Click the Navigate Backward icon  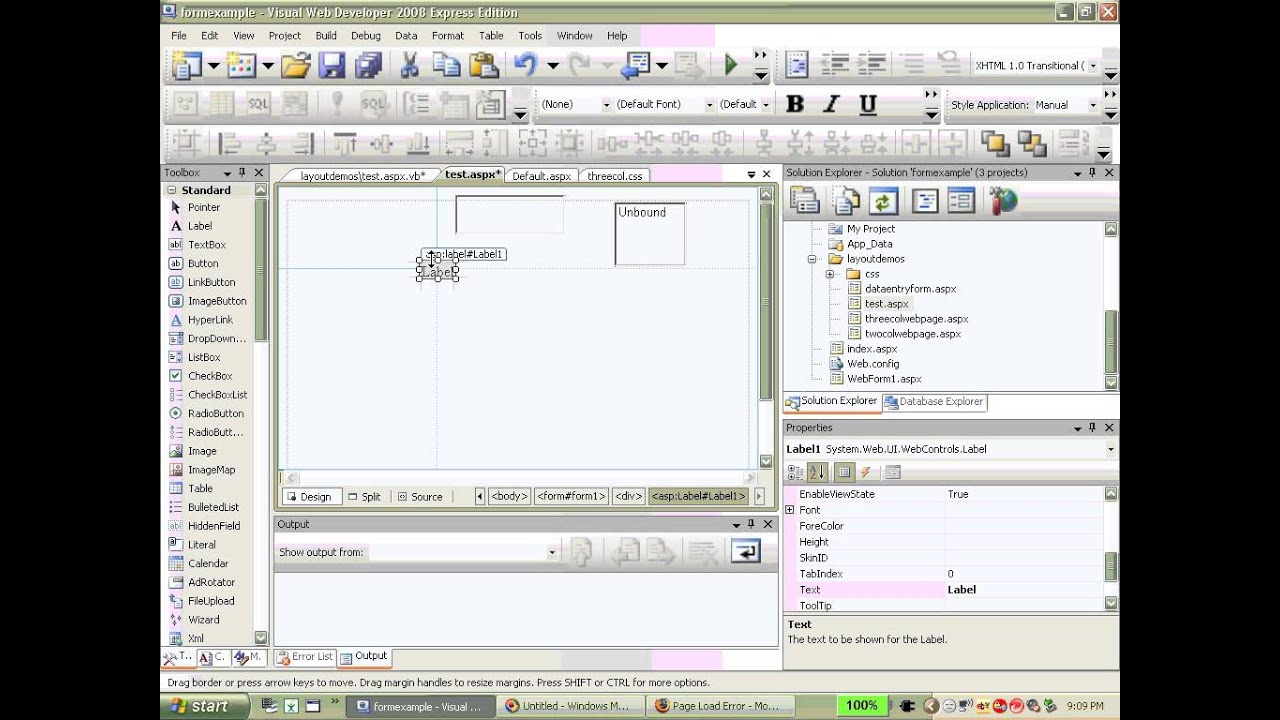tap(635, 66)
